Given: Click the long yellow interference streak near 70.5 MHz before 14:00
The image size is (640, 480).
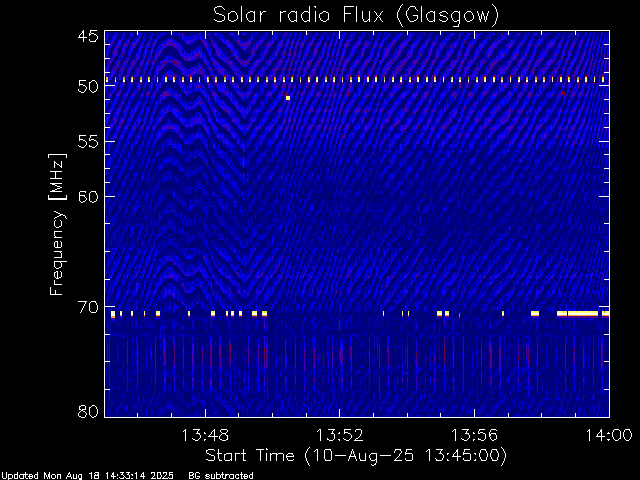Looking at the screenshot, I should pos(583,313).
